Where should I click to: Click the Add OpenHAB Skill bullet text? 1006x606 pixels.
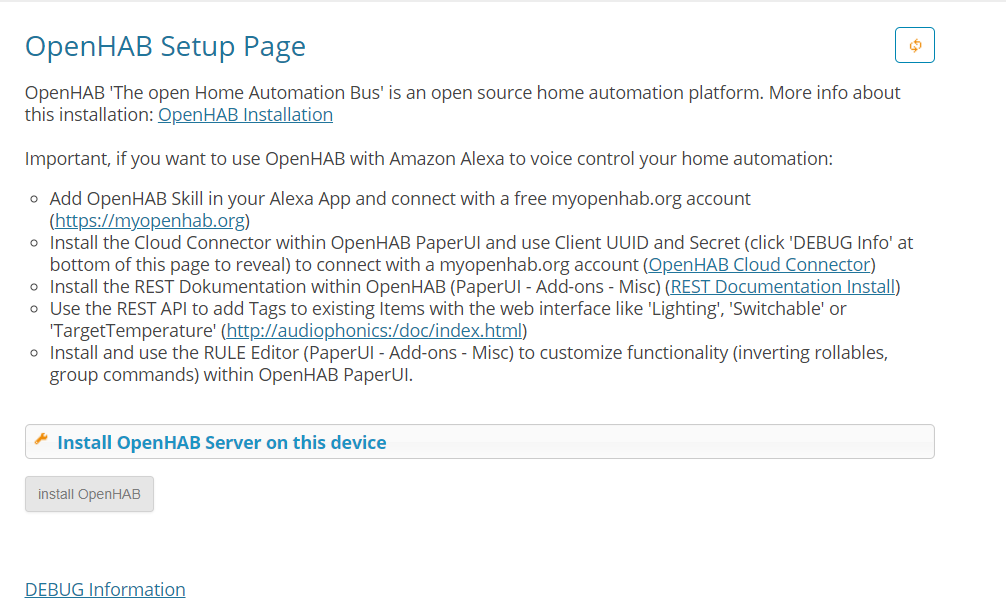(x=400, y=210)
